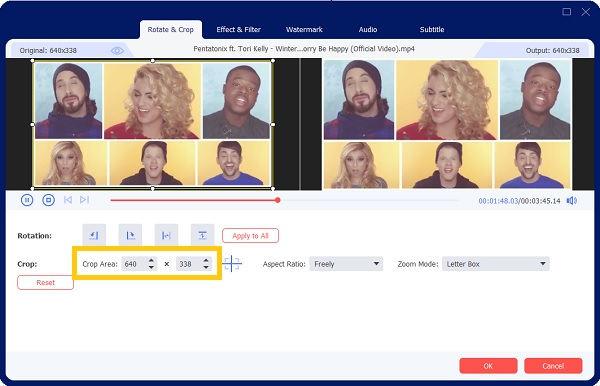600x386 pixels.
Task: Click the playback timecode 00:01:48.03
Action: click(x=498, y=201)
